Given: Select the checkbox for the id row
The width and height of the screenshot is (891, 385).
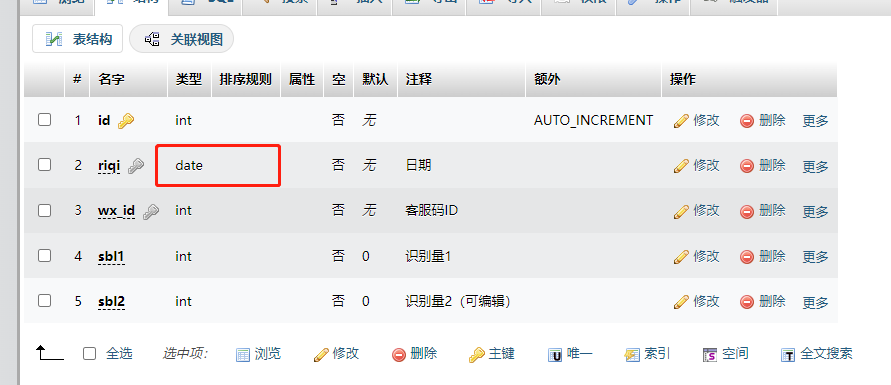Looking at the screenshot, I should click(x=44, y=120).
